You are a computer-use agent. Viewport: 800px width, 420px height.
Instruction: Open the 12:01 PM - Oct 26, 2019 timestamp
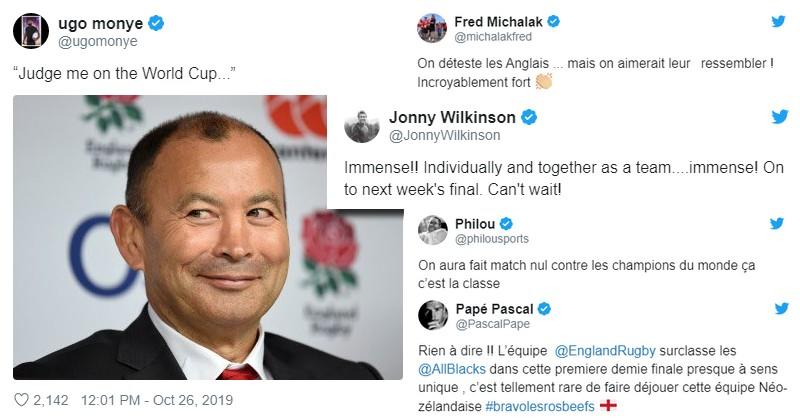173,401
